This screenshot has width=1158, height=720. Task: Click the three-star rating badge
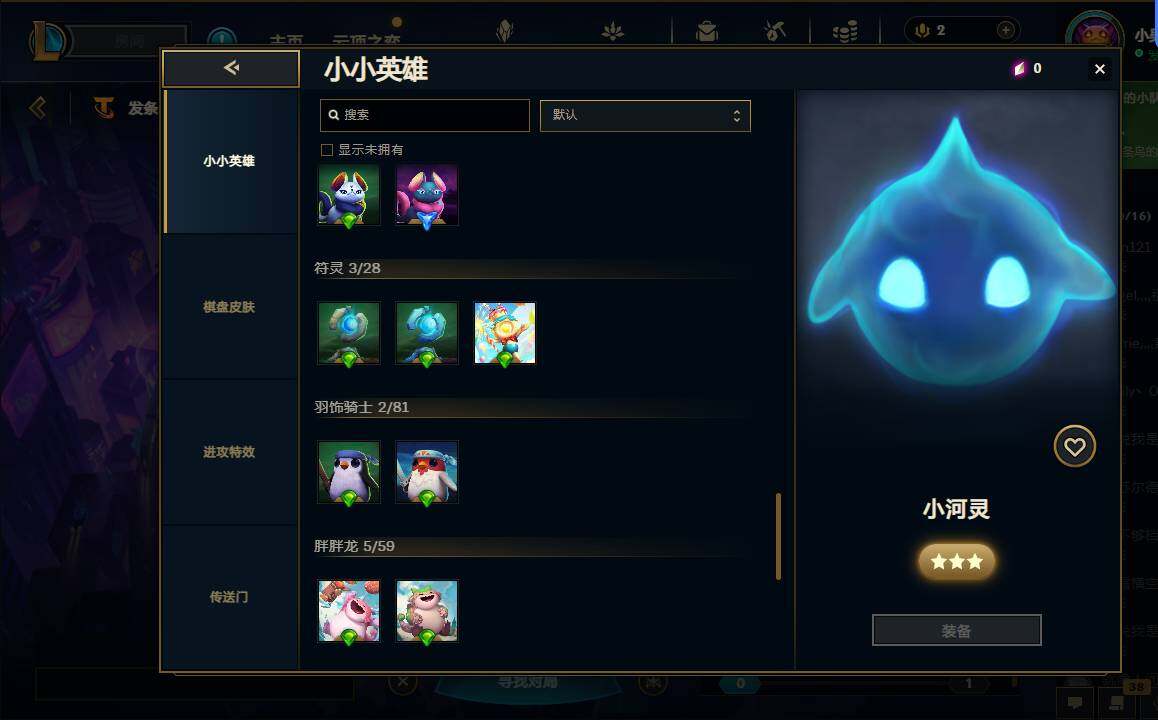tap(956, 562)
